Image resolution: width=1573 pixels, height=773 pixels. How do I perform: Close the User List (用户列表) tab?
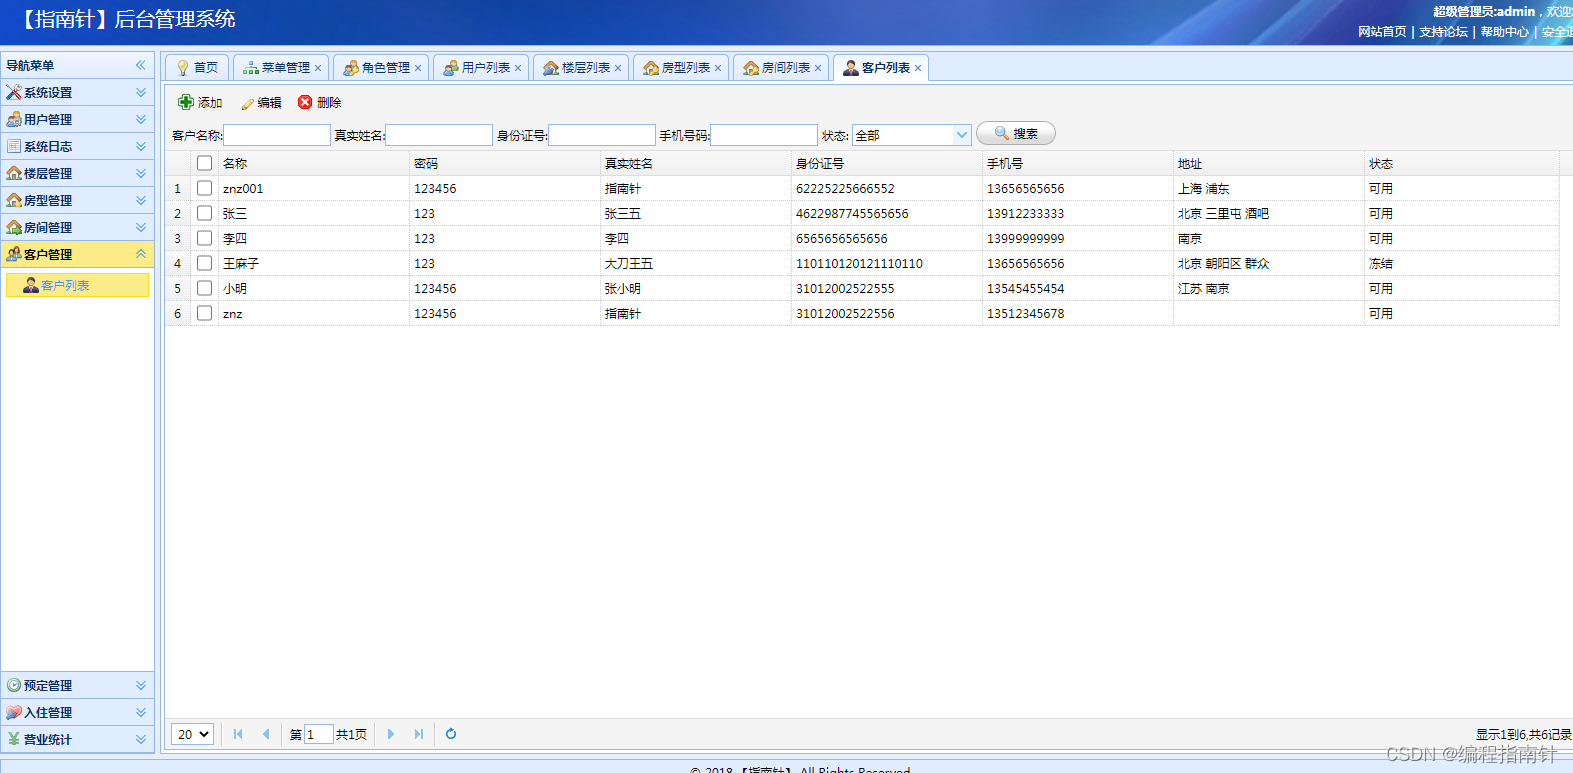518,68
